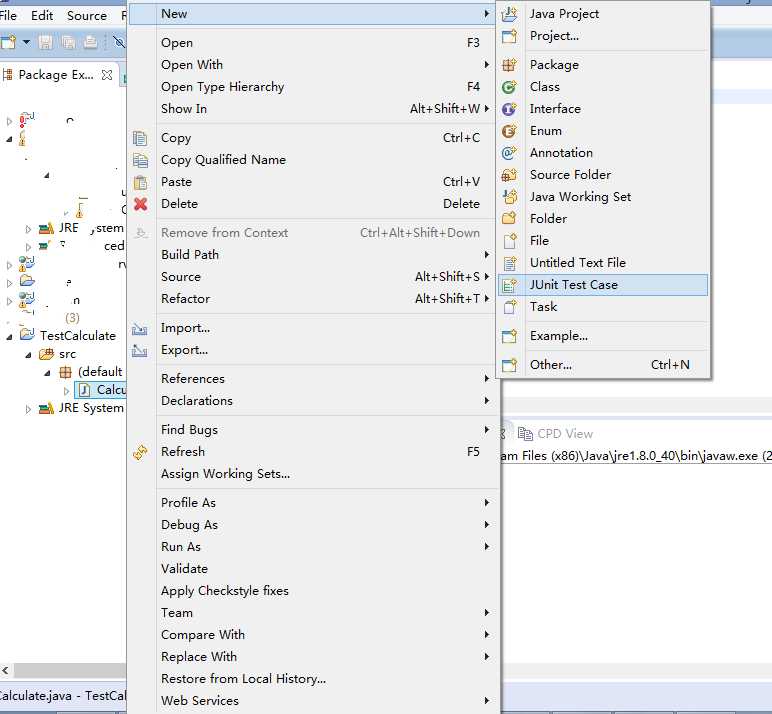The image size is (772, 714).
Task: Click the Java Project icon in New submenu
Action: pyautogui.click(x=509, y=14)
